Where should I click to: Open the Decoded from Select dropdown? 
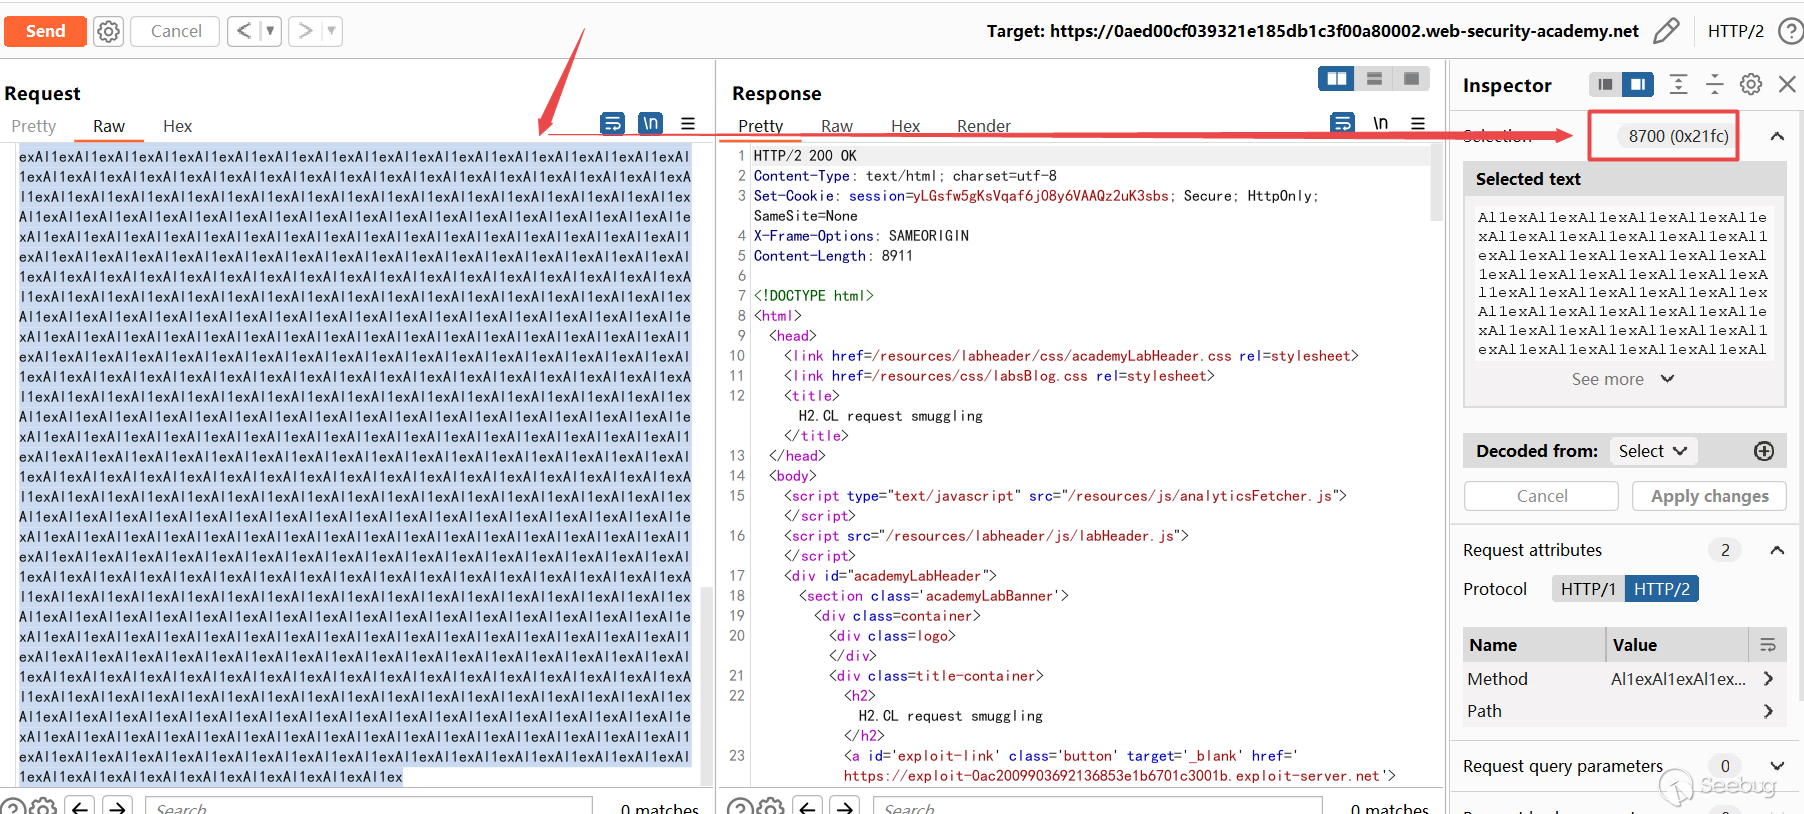(x=1652, y=451)
